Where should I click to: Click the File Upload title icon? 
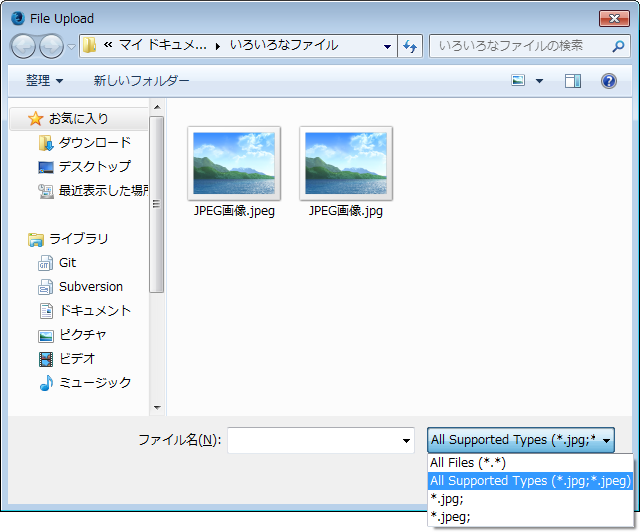18,18
